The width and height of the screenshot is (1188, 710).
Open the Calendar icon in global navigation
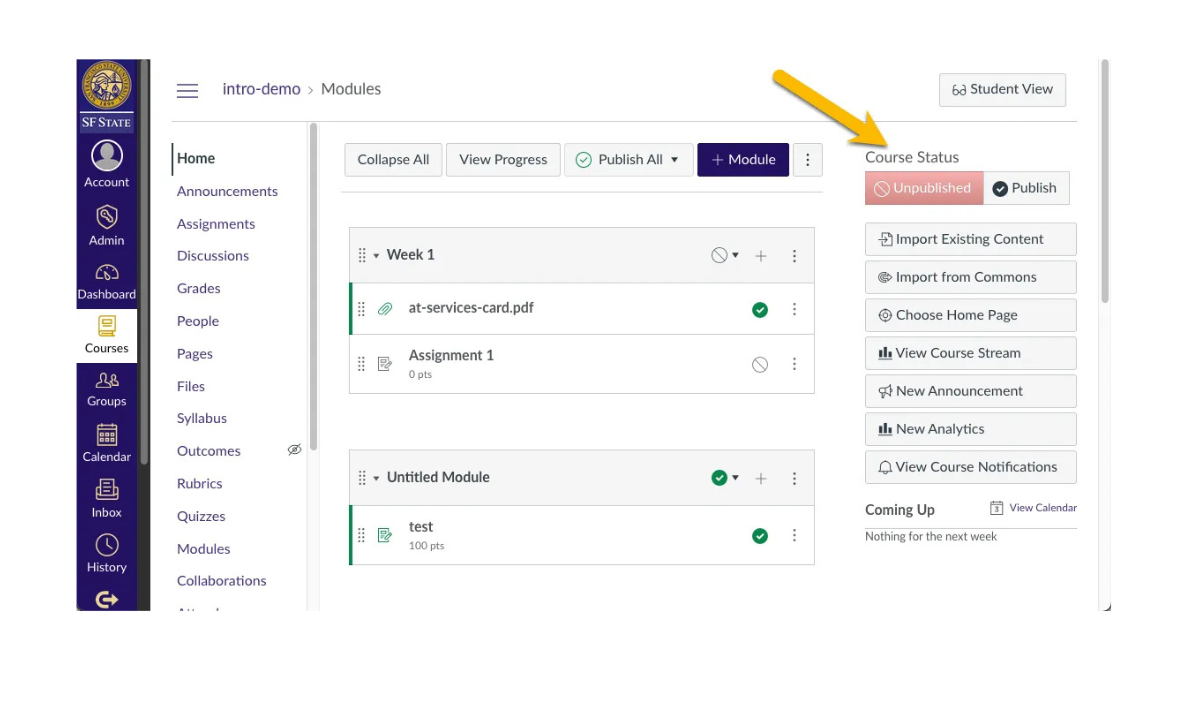[107, 435]
